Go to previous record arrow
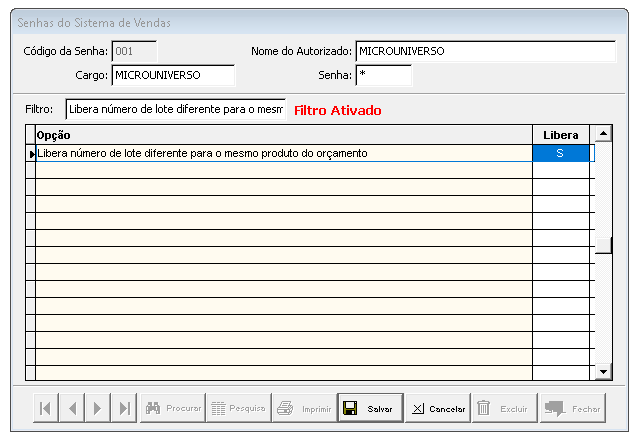This screenshot has width=640, height=436. tap(72, 408)
